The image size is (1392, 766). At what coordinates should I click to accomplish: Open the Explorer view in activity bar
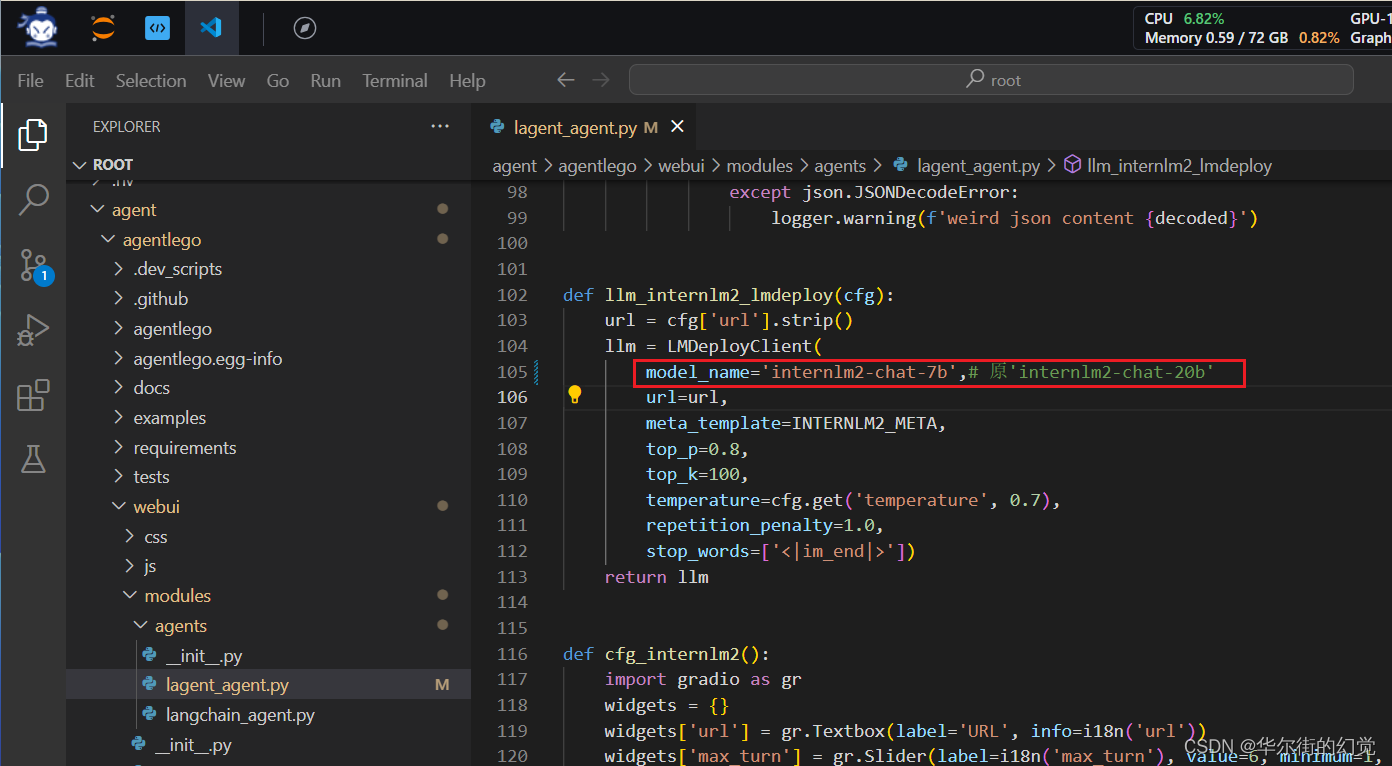point(33,134)
